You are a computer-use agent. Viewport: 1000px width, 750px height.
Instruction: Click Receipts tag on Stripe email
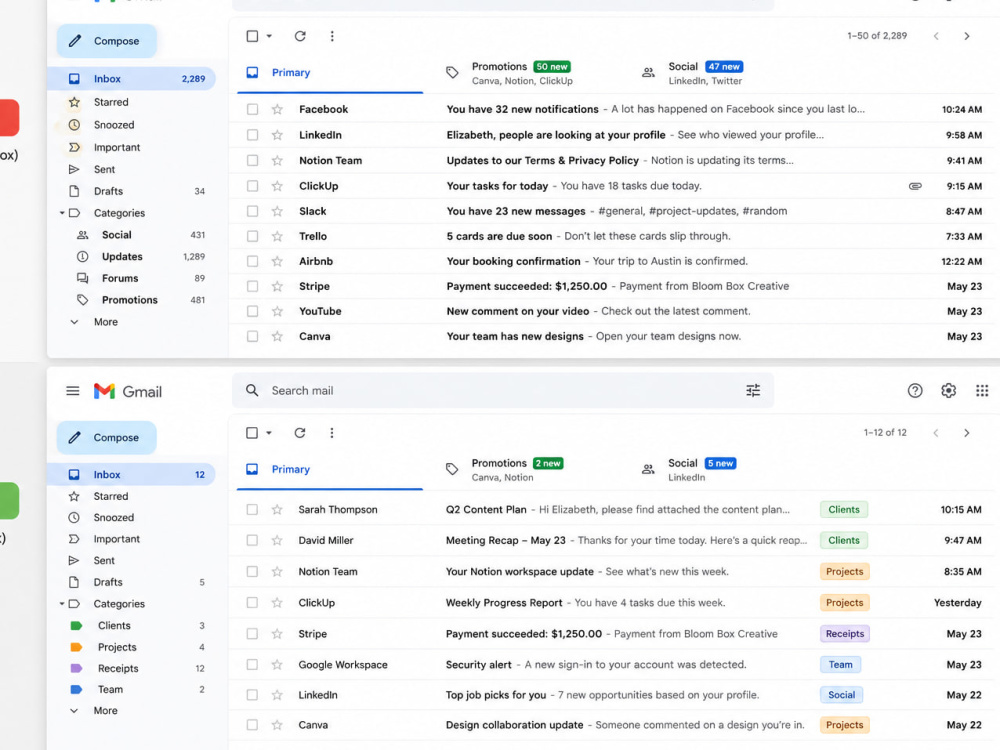click(844, 634)
